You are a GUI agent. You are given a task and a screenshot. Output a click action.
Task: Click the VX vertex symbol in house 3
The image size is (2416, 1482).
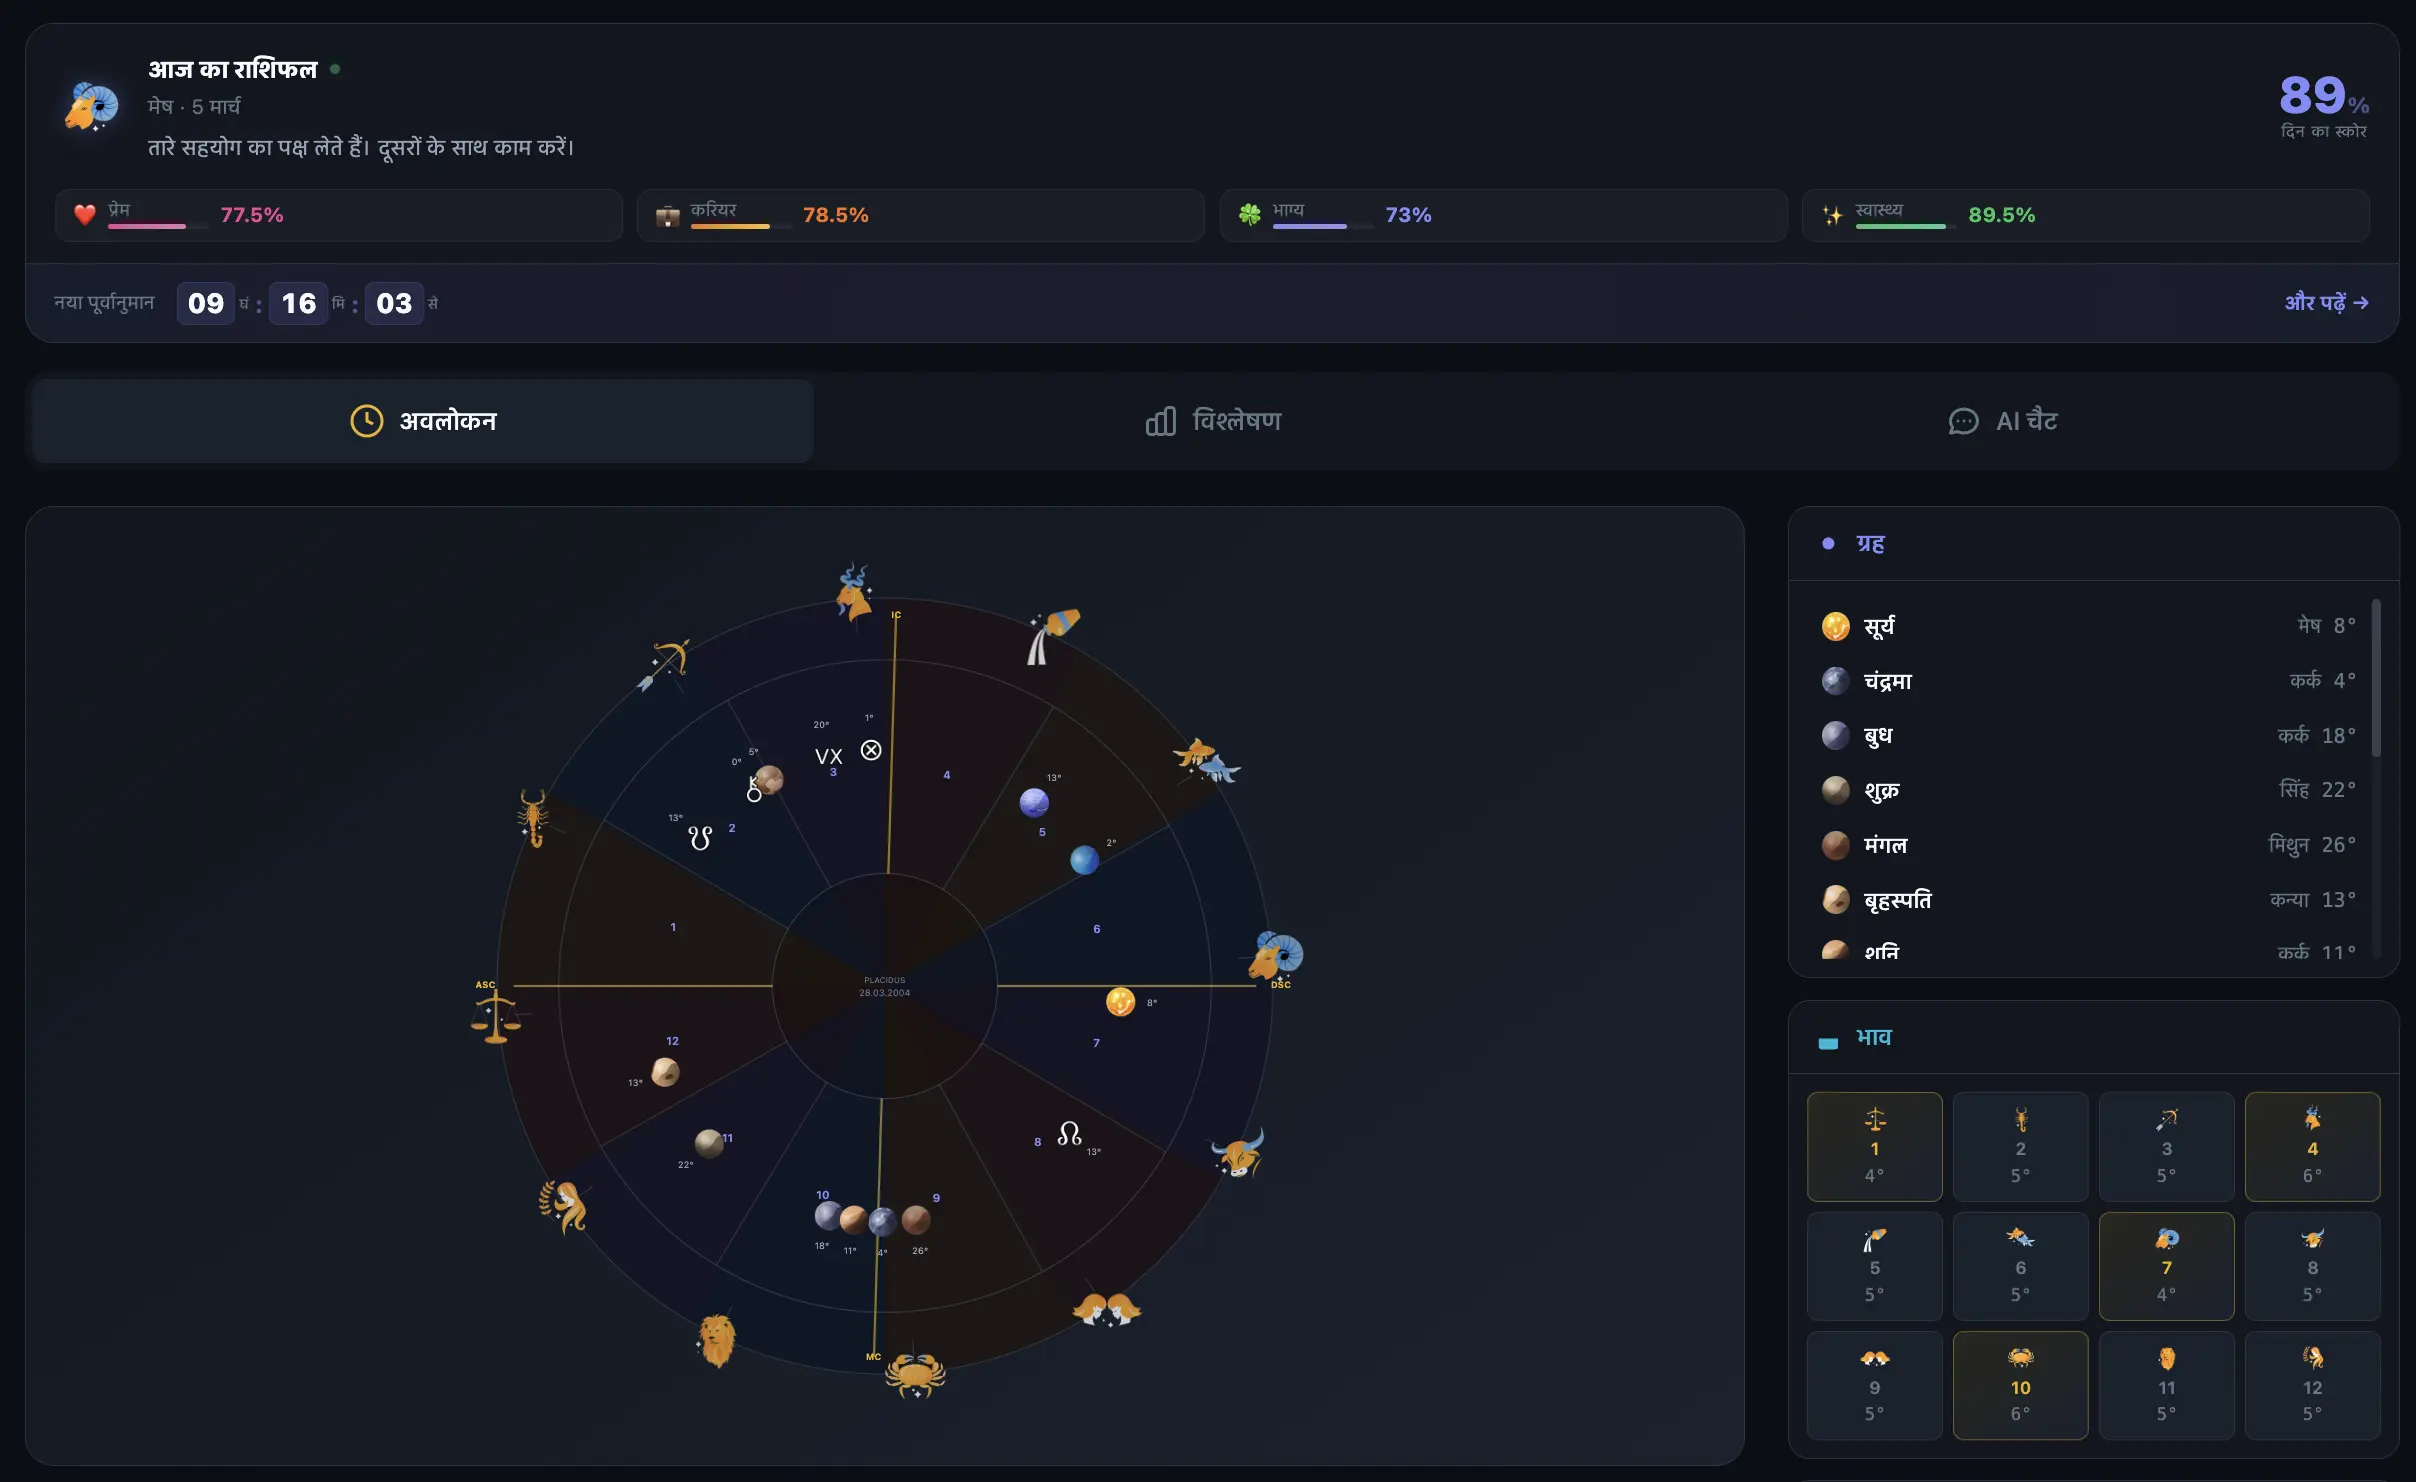[x=828, y=756]
